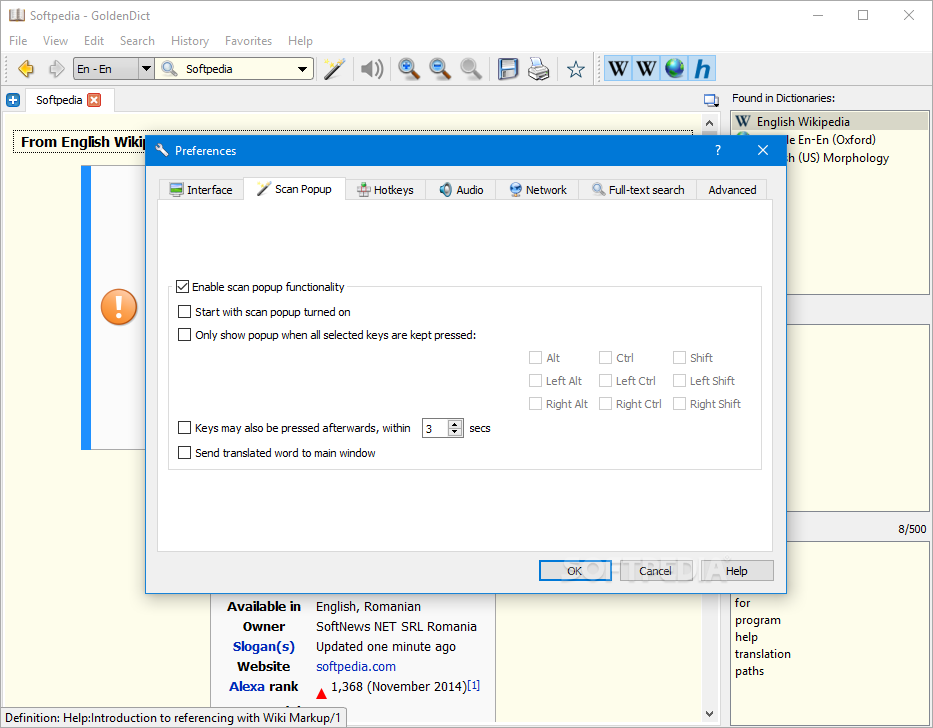
Task: Select the blue h dictionary icon
Action: click(702, 69)
